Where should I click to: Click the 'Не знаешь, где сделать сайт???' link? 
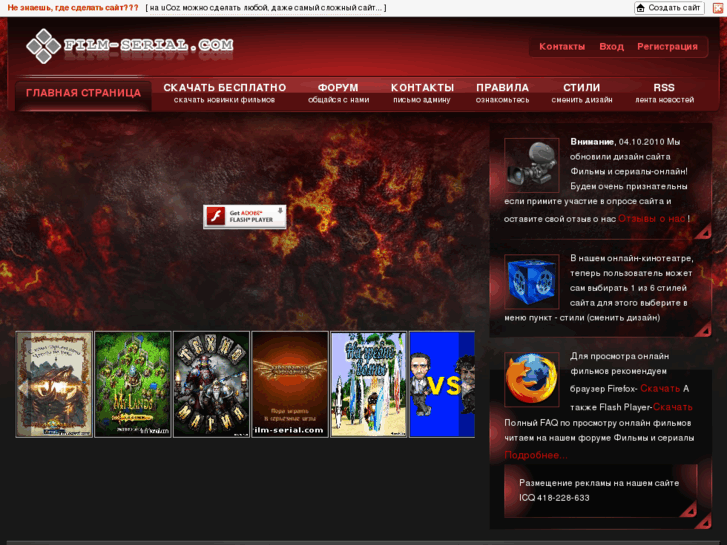pos(73,8)
